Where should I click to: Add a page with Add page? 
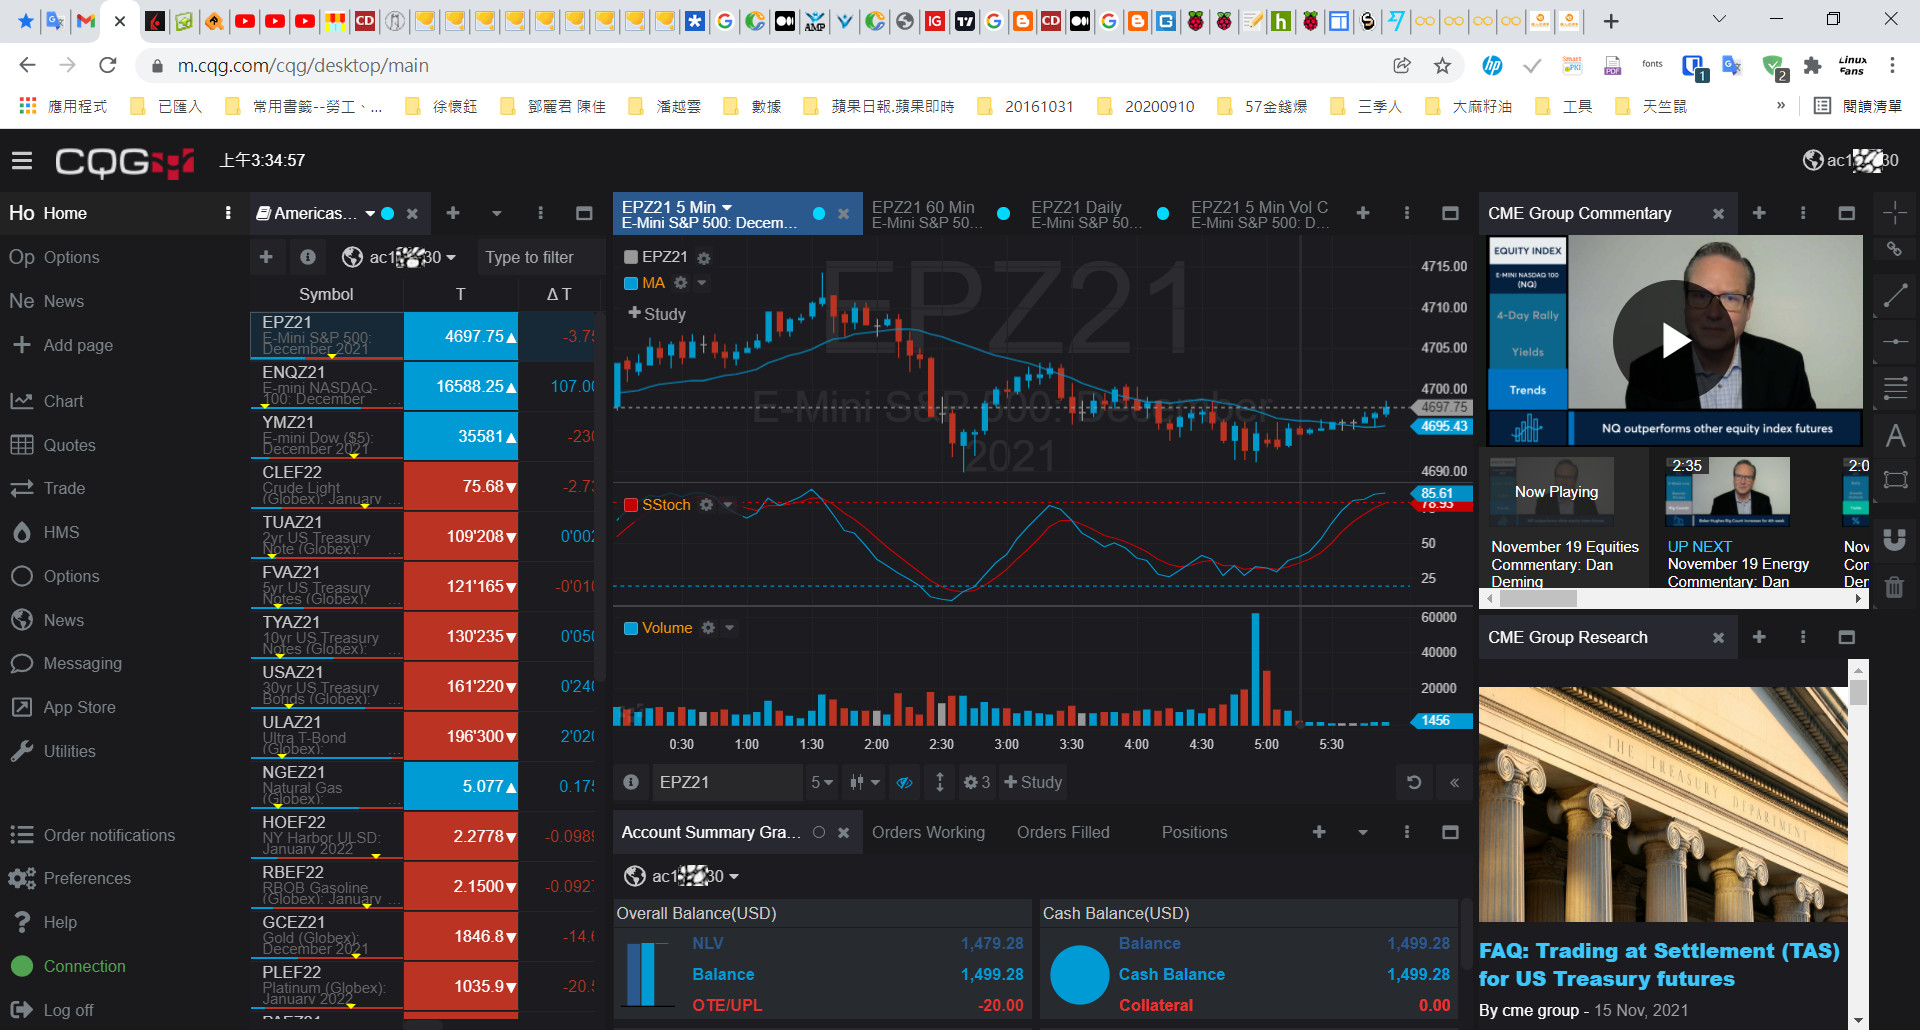(x=62, y=345)
